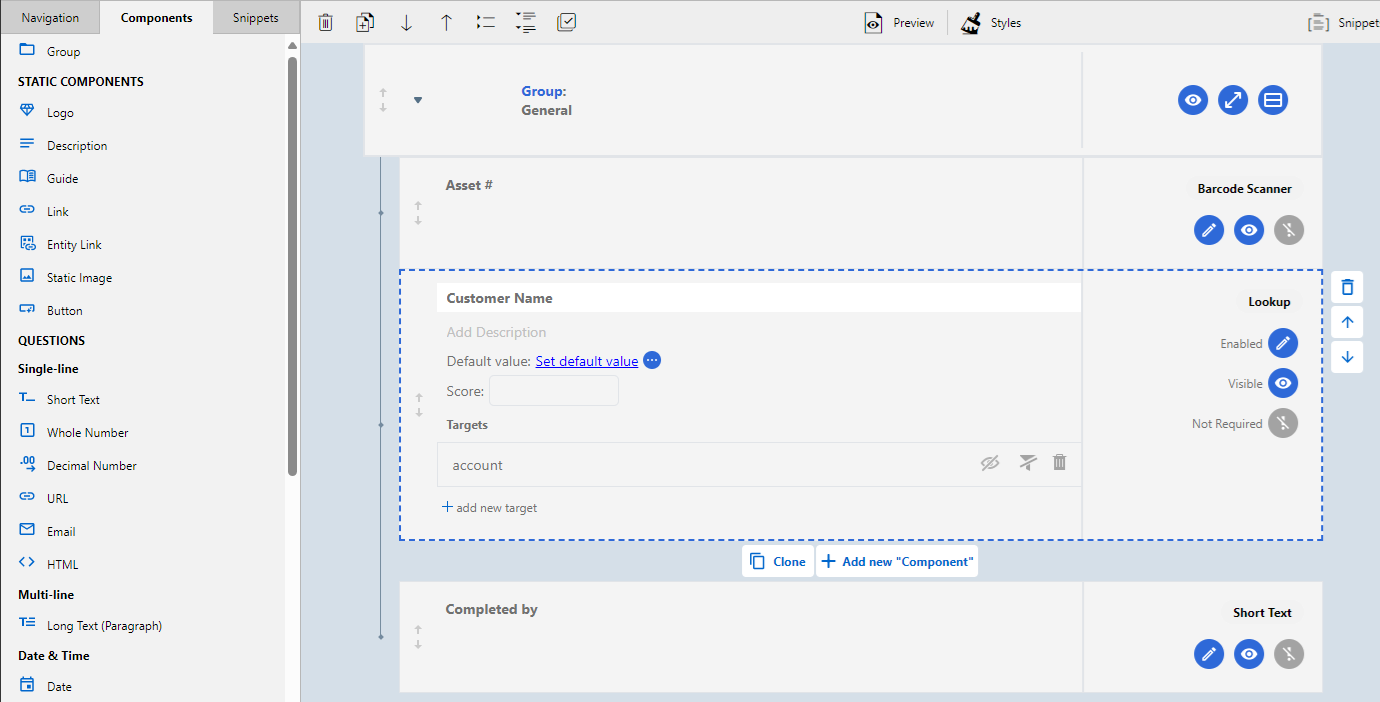Collapse the General group triangle
The width and height of the screenshot is (1380, 702).
(418, 100)
